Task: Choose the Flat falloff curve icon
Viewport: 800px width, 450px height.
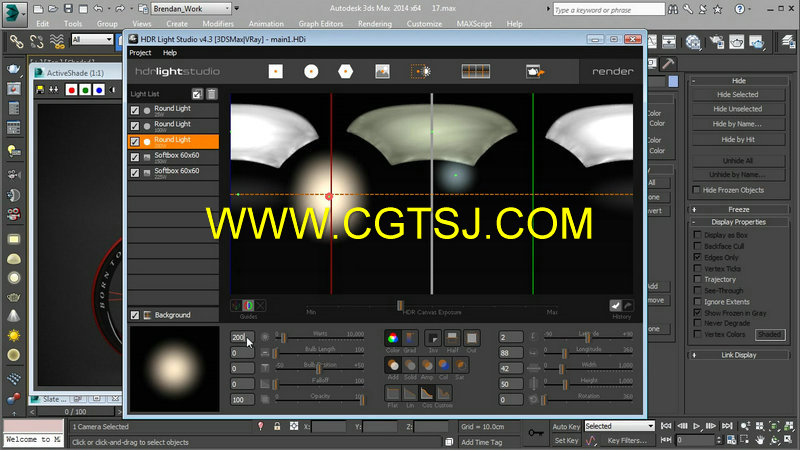Action: [x=393, y=393]
